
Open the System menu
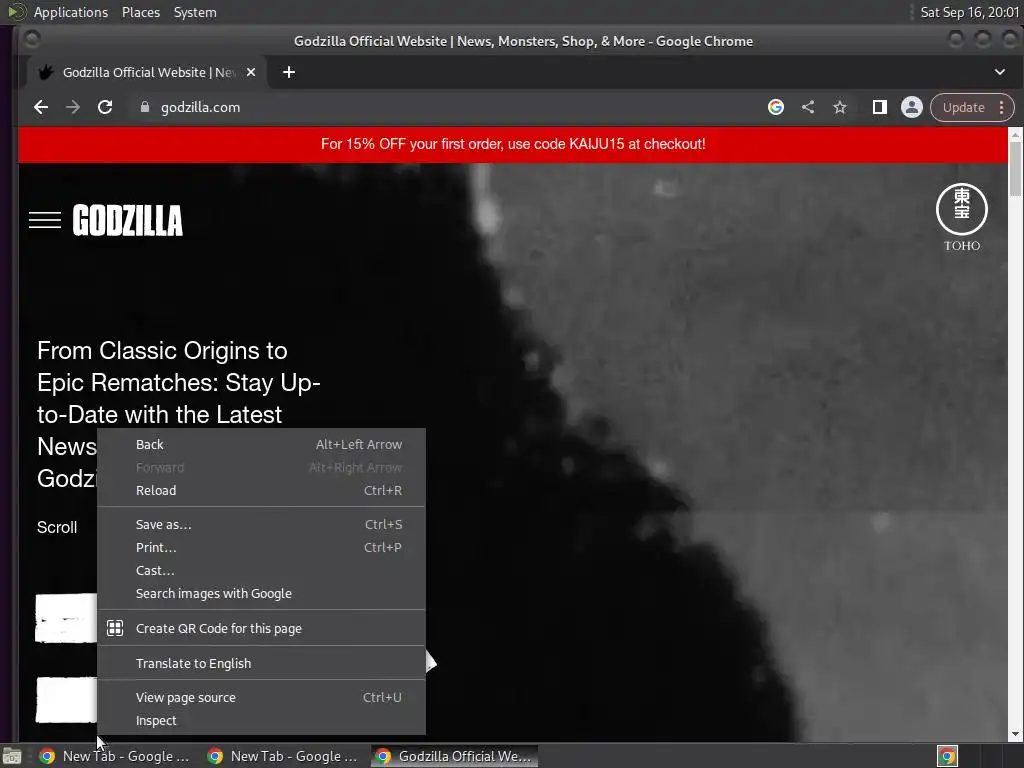195,12
